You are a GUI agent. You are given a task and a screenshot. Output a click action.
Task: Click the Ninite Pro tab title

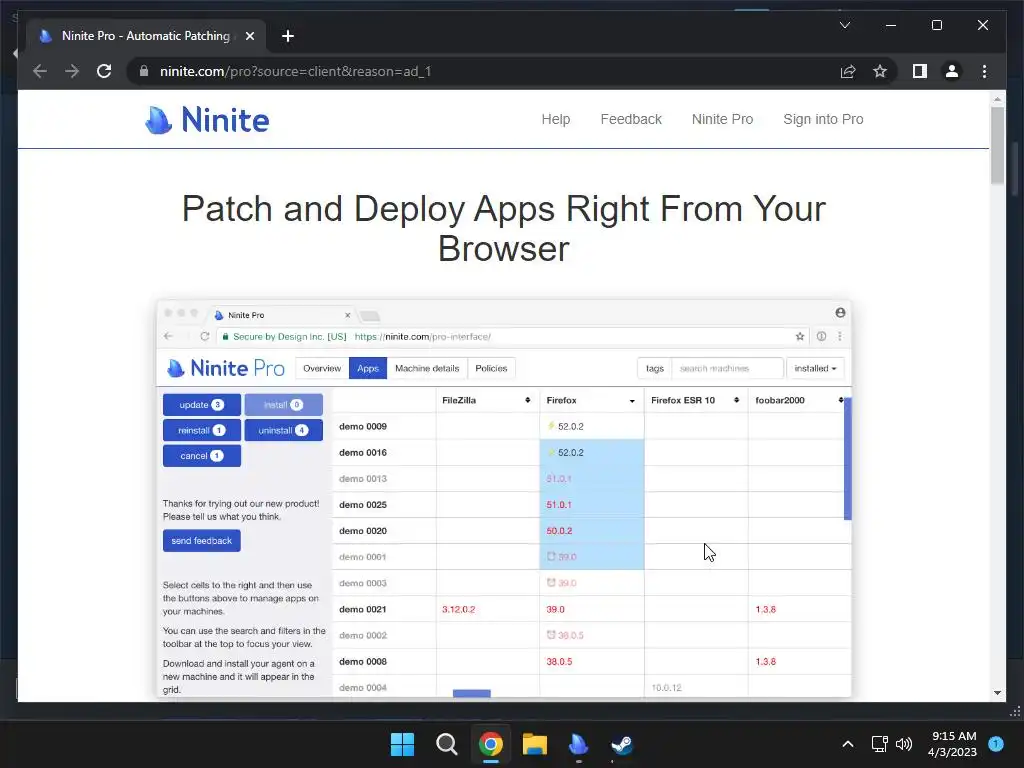click(x=146, y=36)
